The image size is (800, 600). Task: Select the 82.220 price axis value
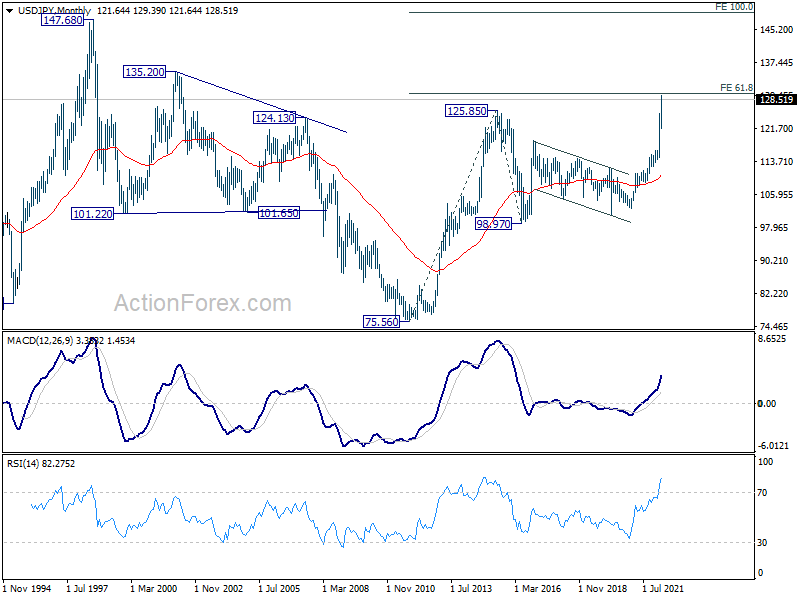[776, 293]
